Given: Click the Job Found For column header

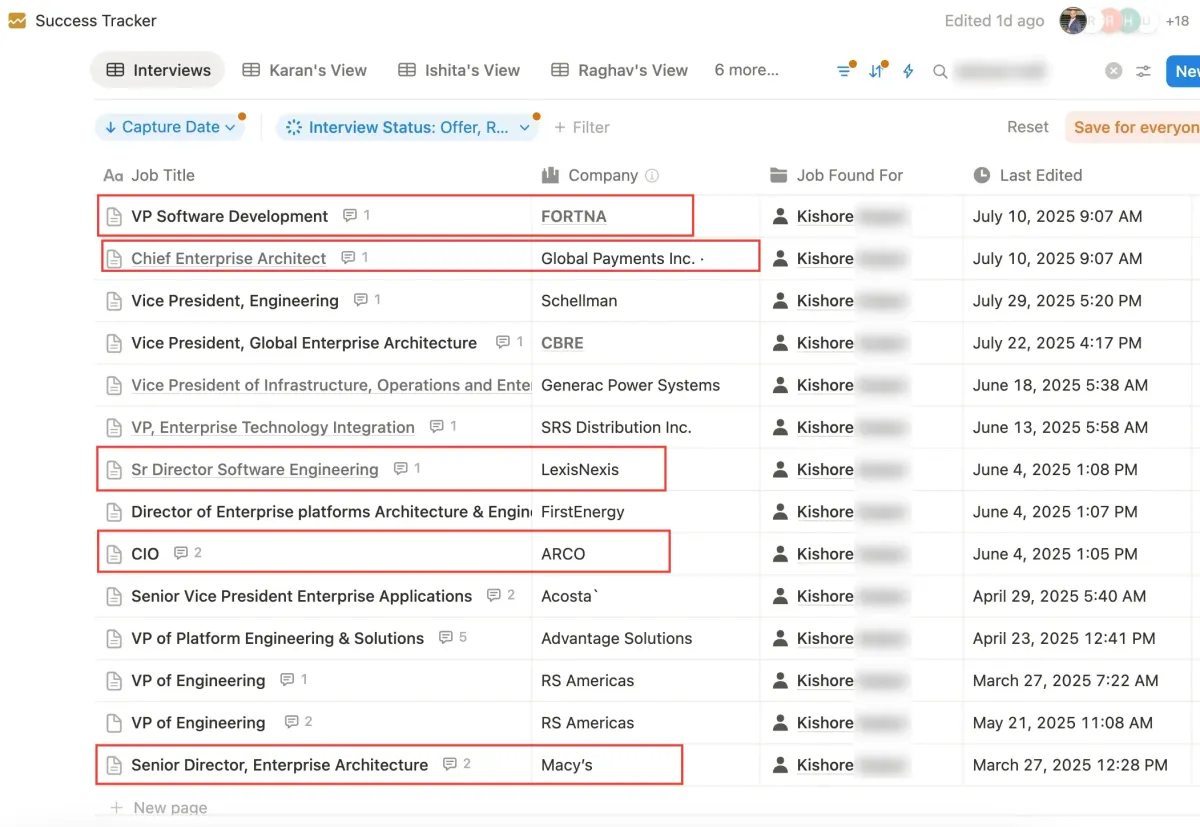Looking at the screenshot, I should [837, 175].
